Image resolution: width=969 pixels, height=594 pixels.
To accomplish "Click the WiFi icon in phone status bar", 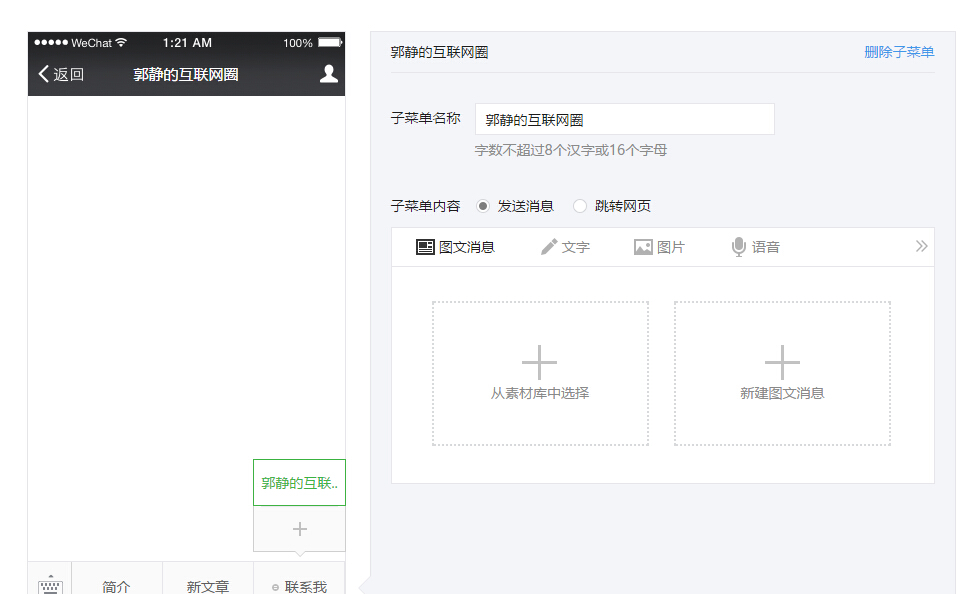I will click(x=121, y=43).
